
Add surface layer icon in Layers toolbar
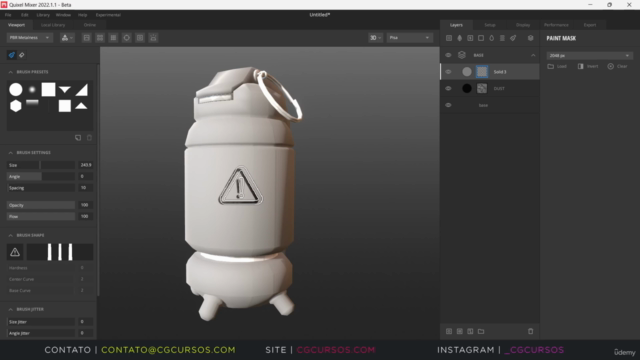[449, 38]
